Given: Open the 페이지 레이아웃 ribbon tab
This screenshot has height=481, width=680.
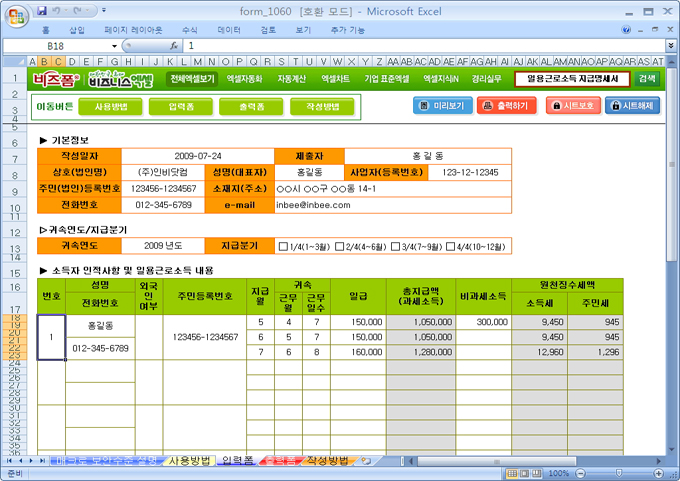Looking at the screenshot, I should click(x=130, y=31).
